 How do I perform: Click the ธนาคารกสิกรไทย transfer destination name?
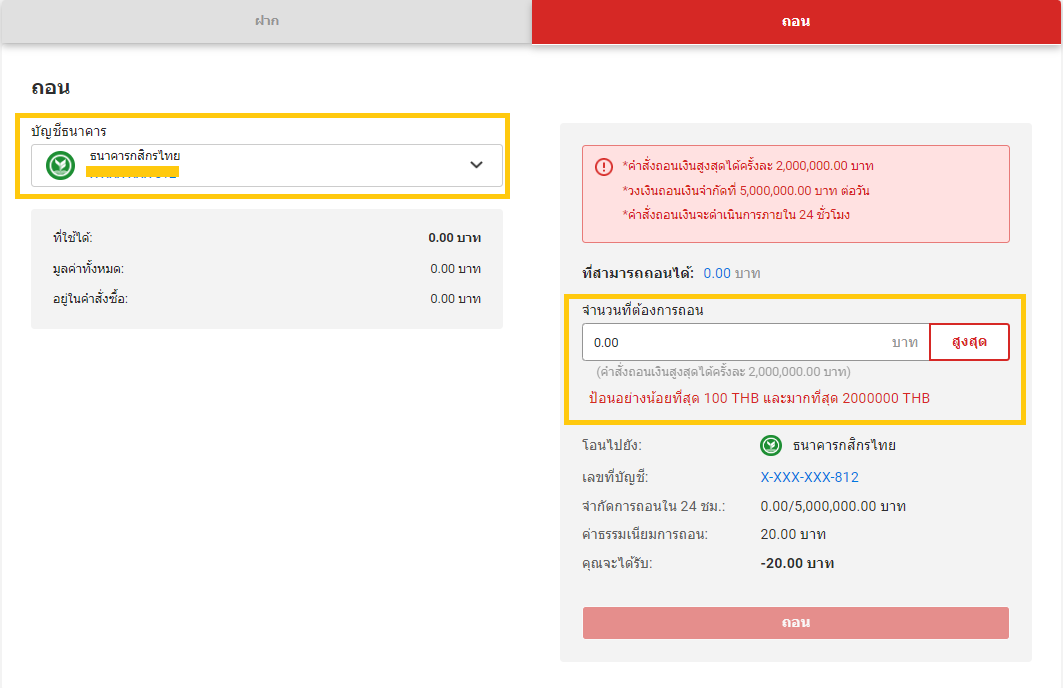(x=844, y=445)
